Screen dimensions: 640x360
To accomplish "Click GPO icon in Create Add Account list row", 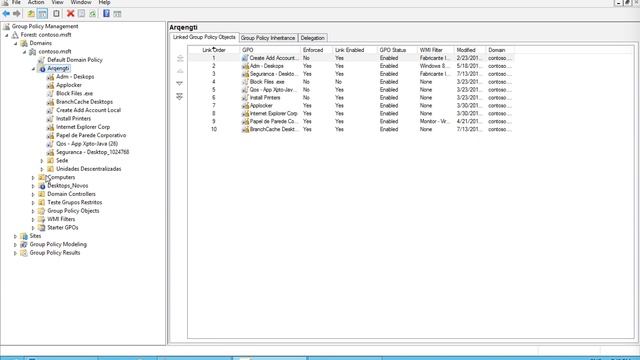I will tap(245, 58).
